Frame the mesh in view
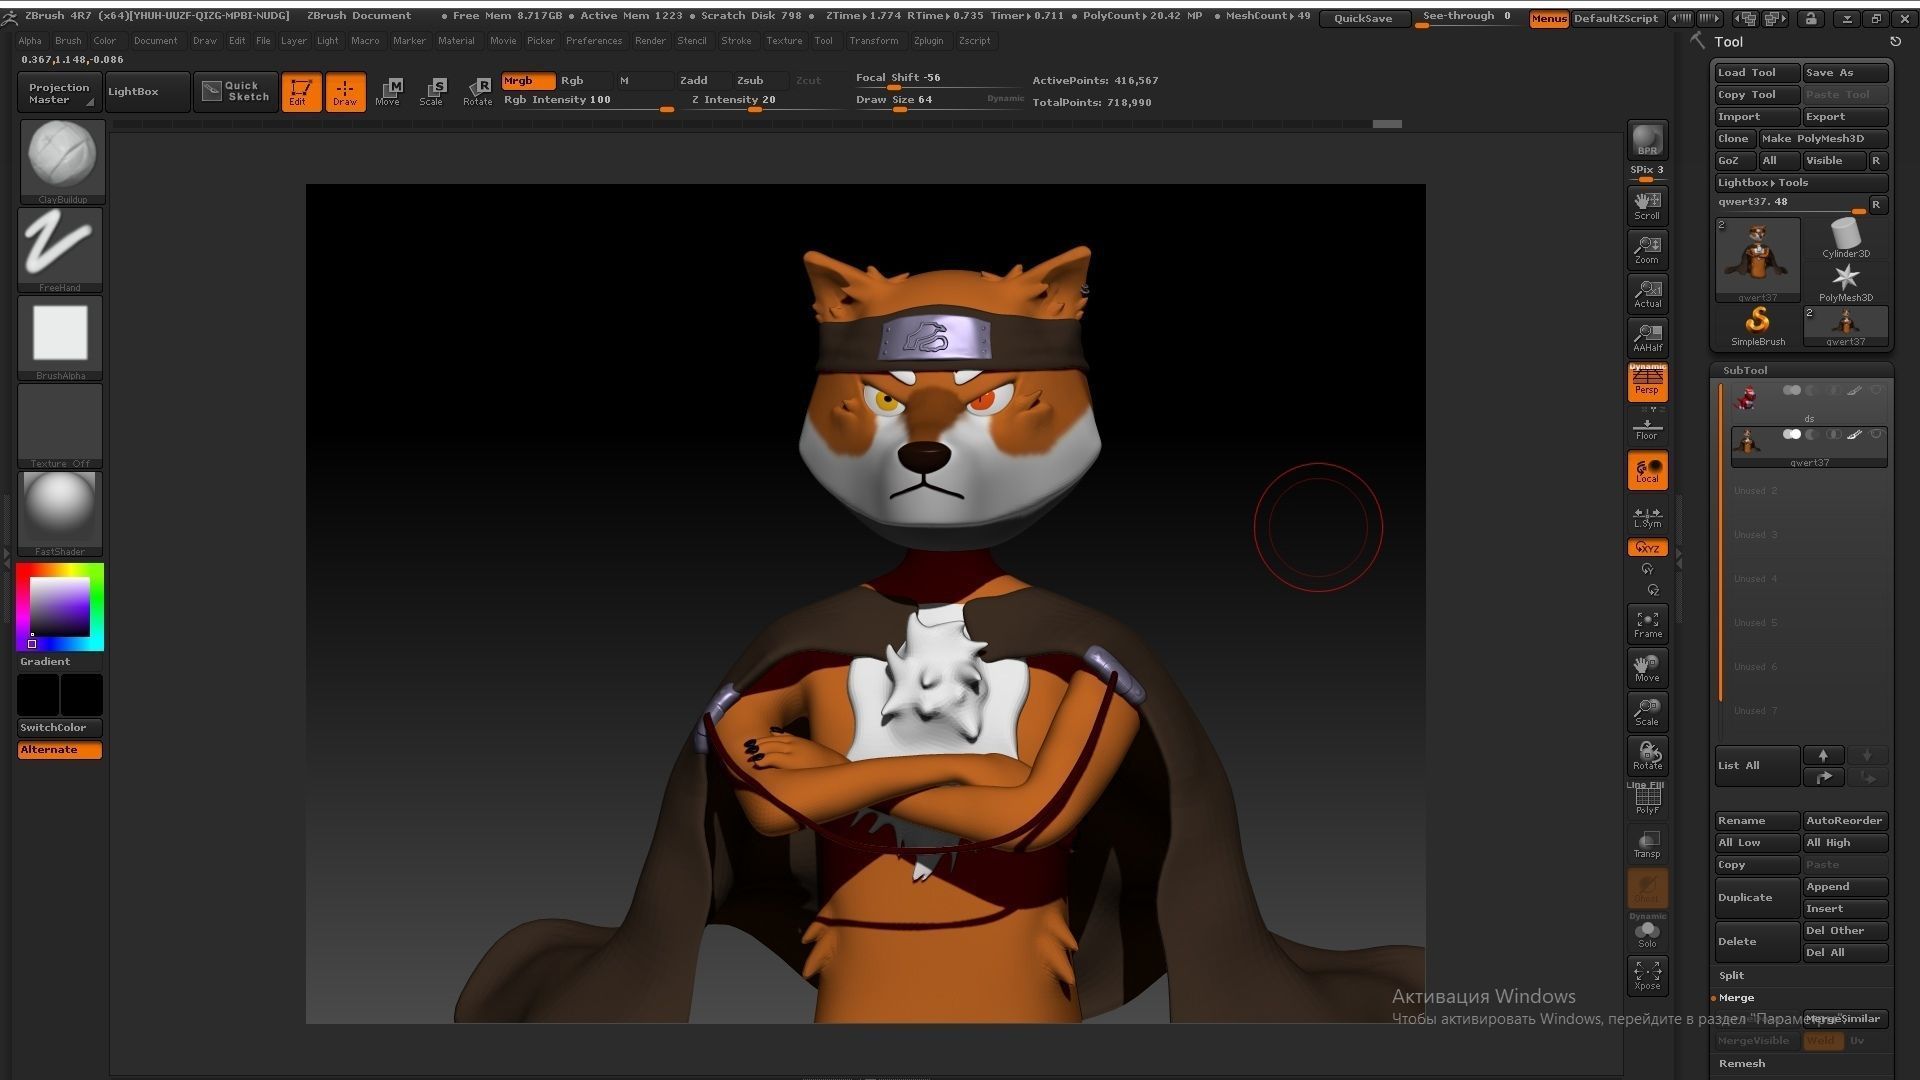 (1647, 624)
